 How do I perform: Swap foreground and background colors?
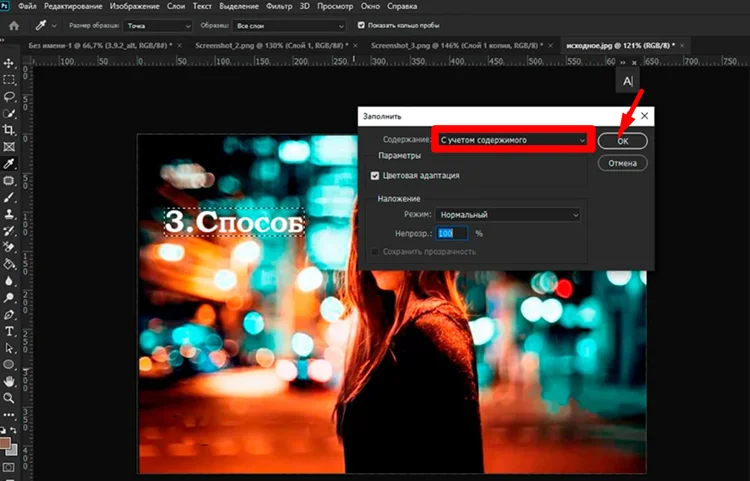click(x=14, y=431)
